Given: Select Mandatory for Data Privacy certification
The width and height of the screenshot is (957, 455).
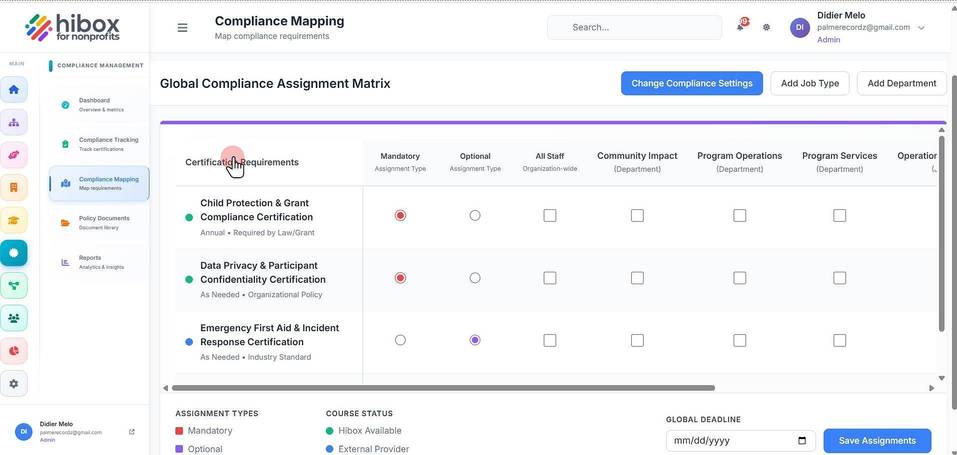Looking at the screenshot, I should (400, 278).
